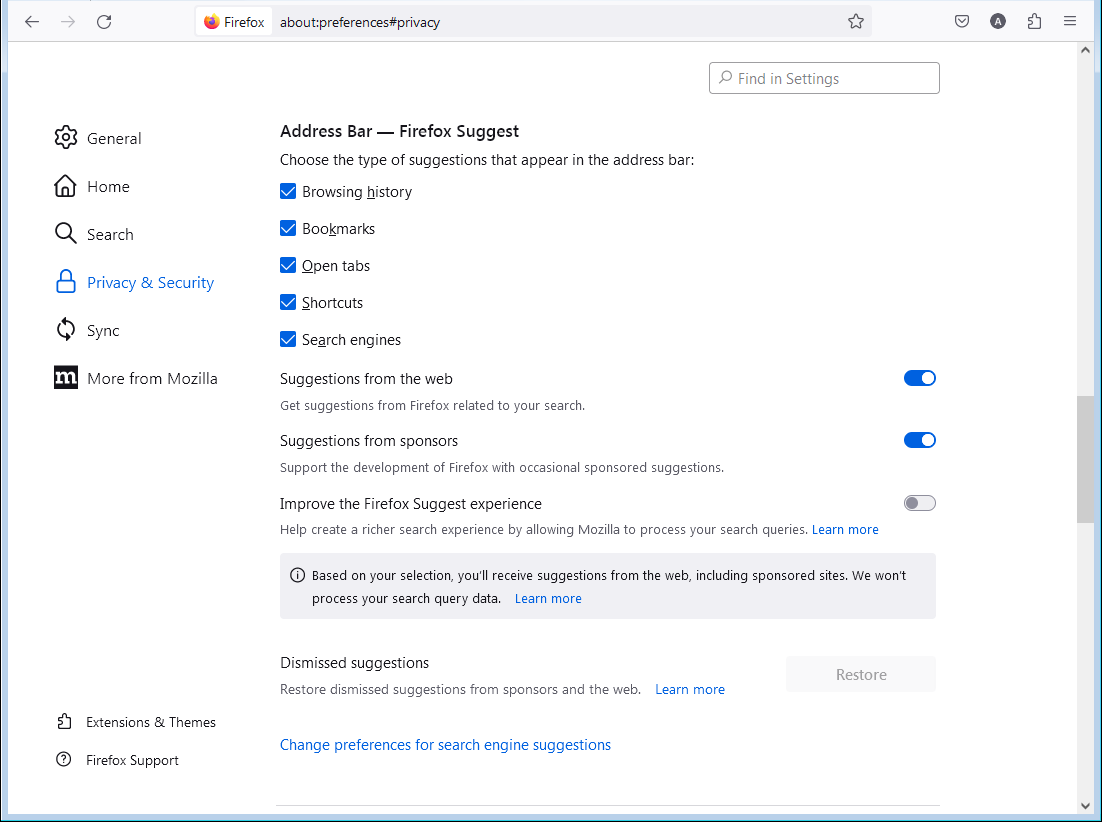1102x822 pixels.
Task: Click the 'Dismissed suggestions' label
Action: pyautogui.click(x=354, y=663)
